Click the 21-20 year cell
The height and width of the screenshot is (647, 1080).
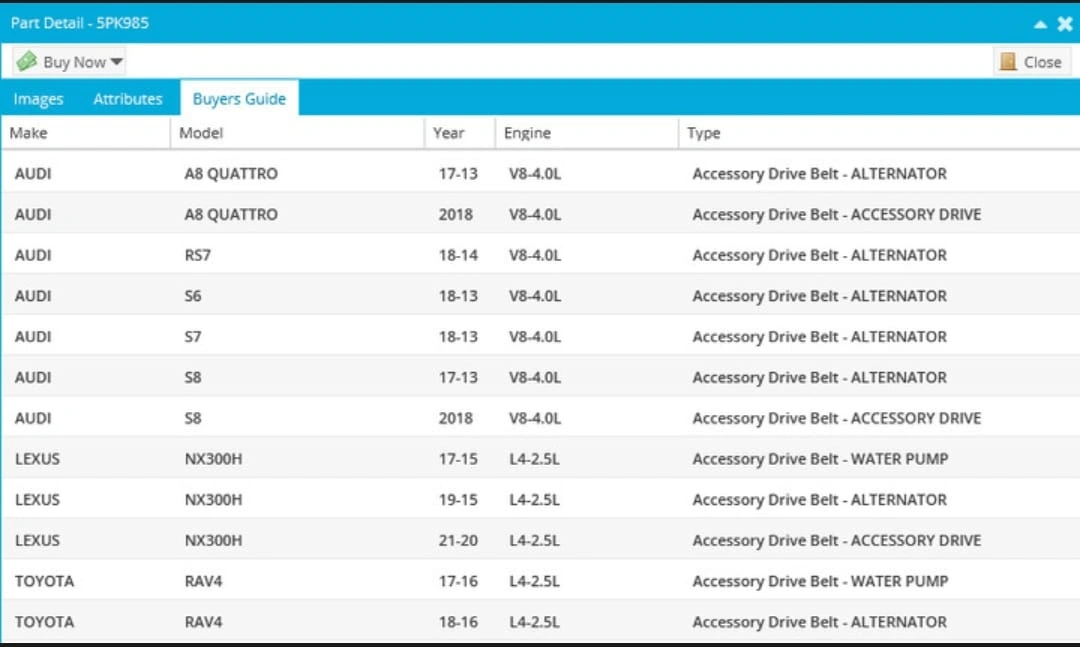point(458,540)
